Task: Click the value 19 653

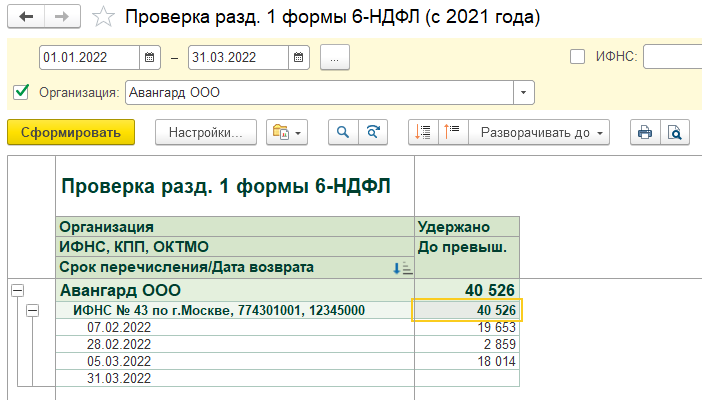Action: 497,327
